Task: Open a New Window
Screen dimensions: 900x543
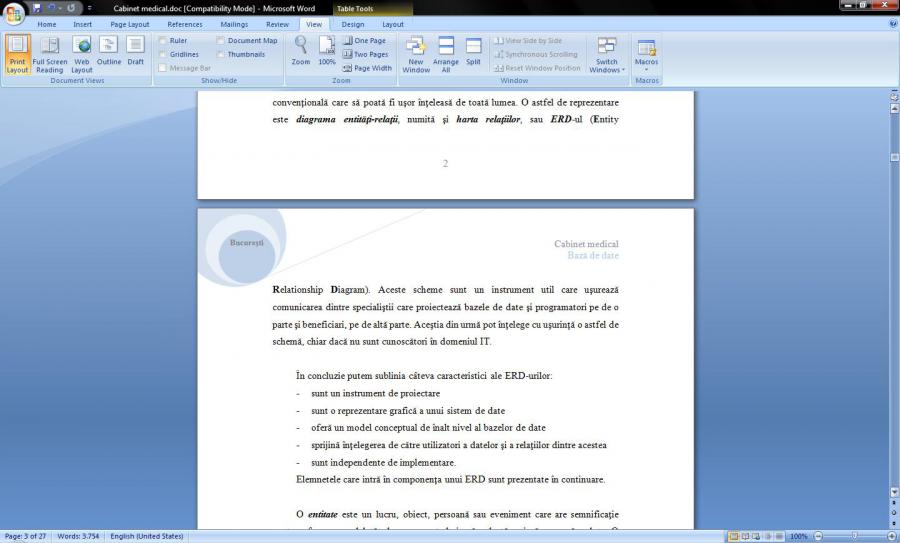Action: (x=416, y=54)
